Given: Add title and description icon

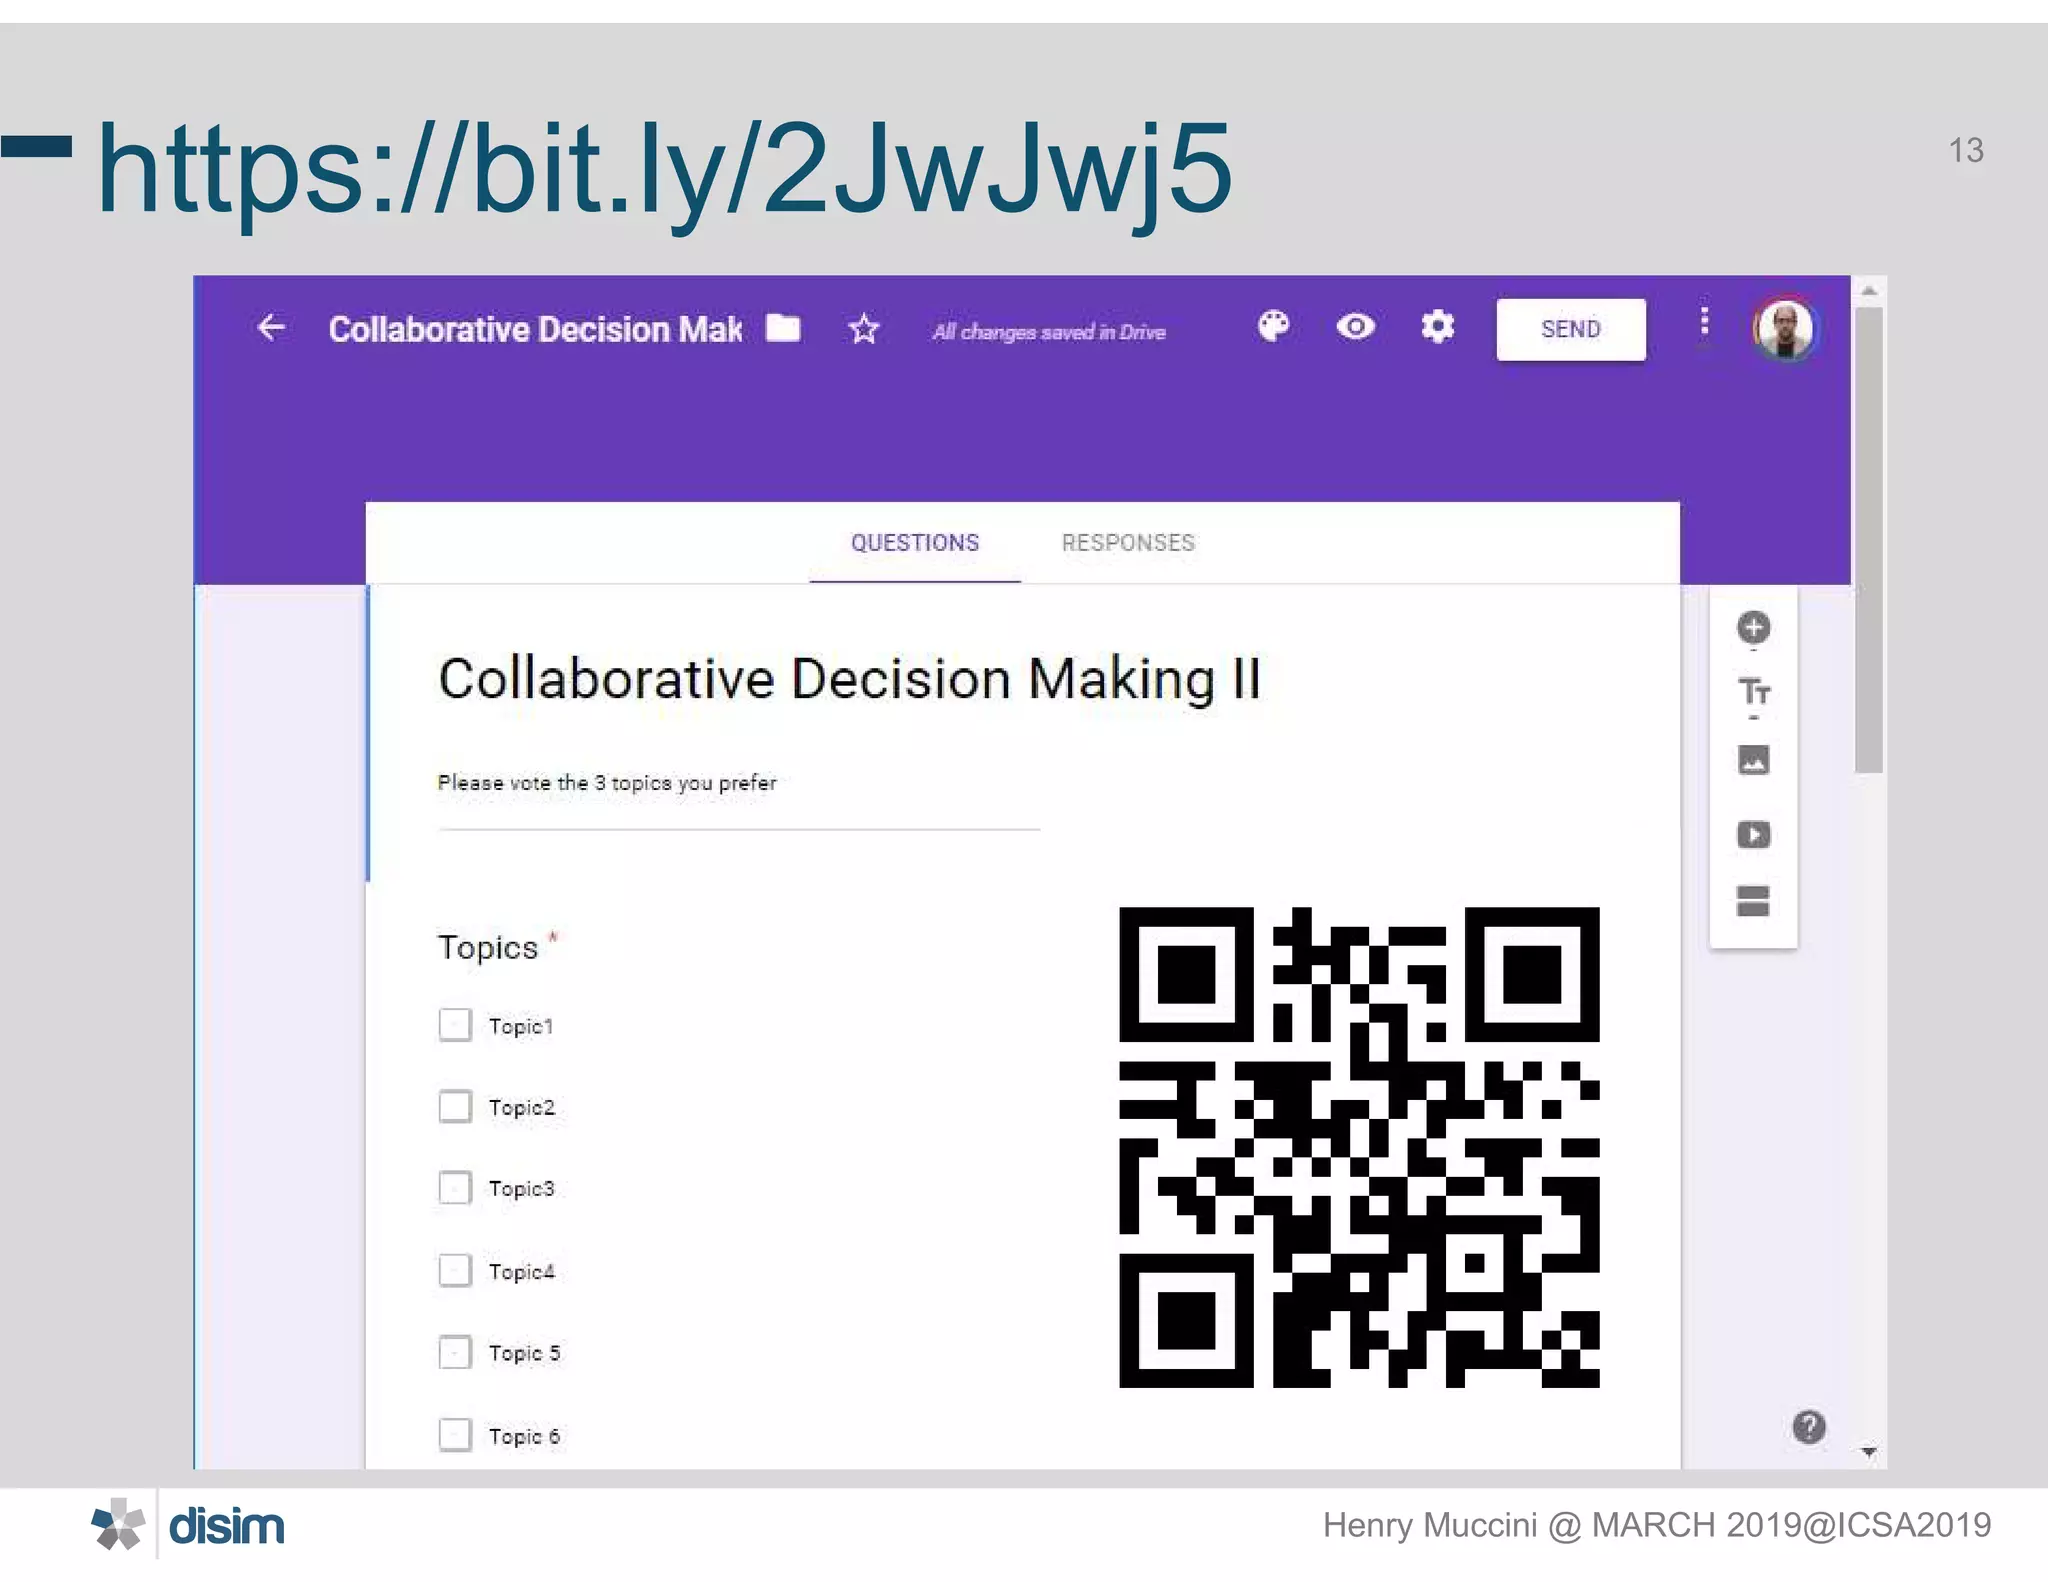Looking at the screenshot, I should pos(1753,692).
